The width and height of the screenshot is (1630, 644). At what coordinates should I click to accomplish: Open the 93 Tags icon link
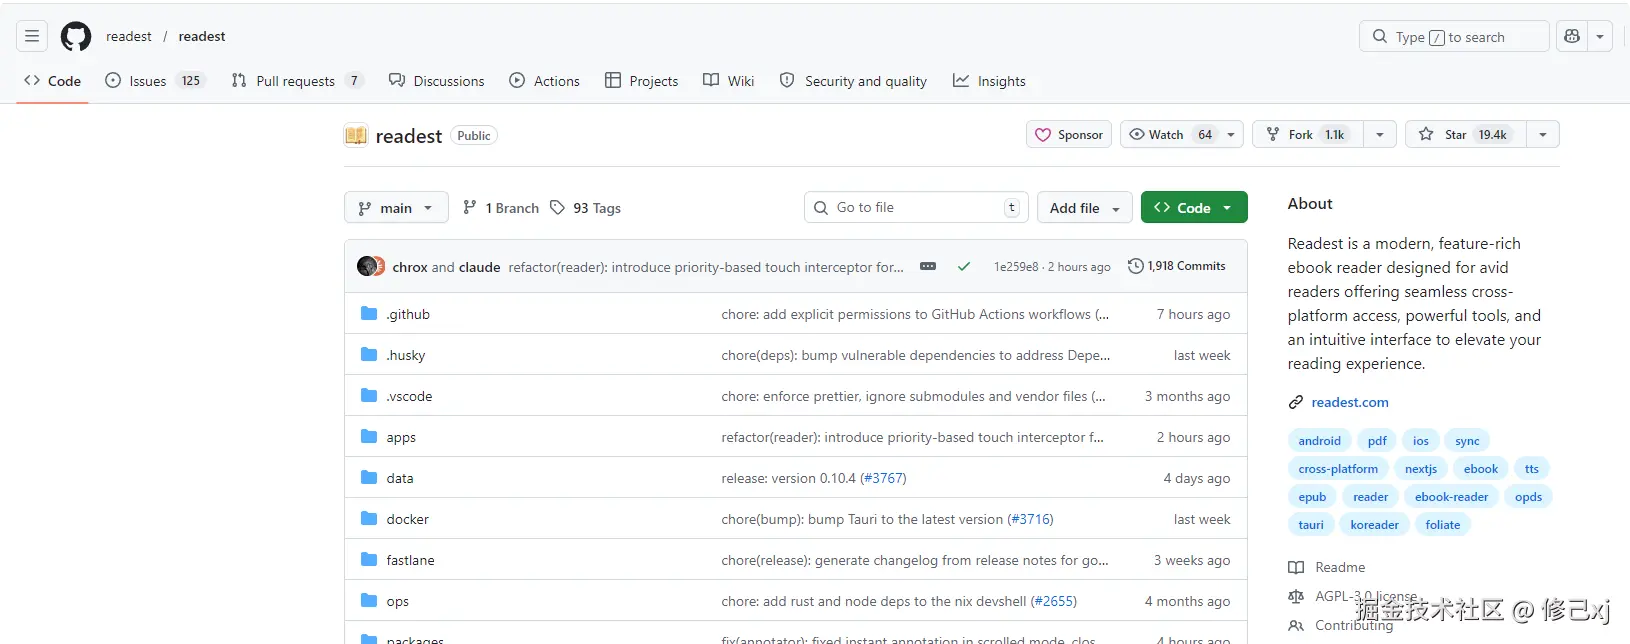tap(558, 208)
